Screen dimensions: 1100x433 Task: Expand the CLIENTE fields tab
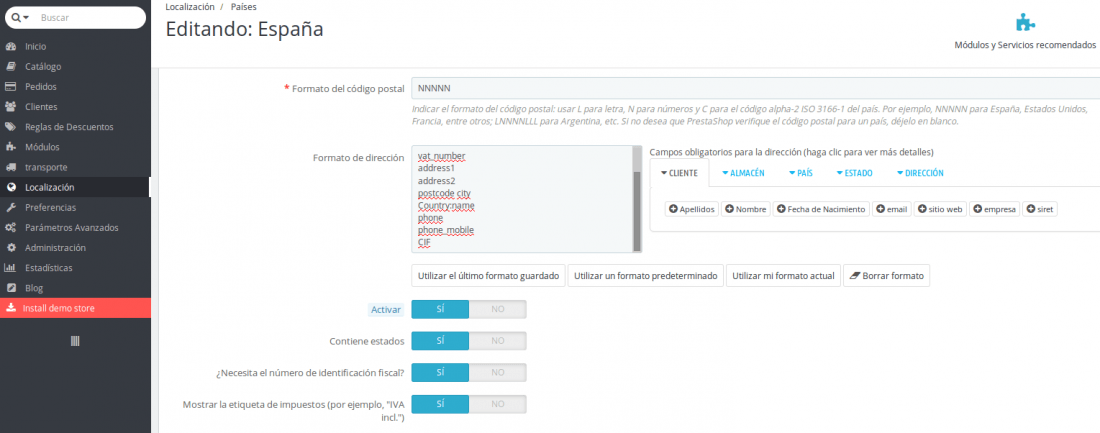tap(679, 173)
